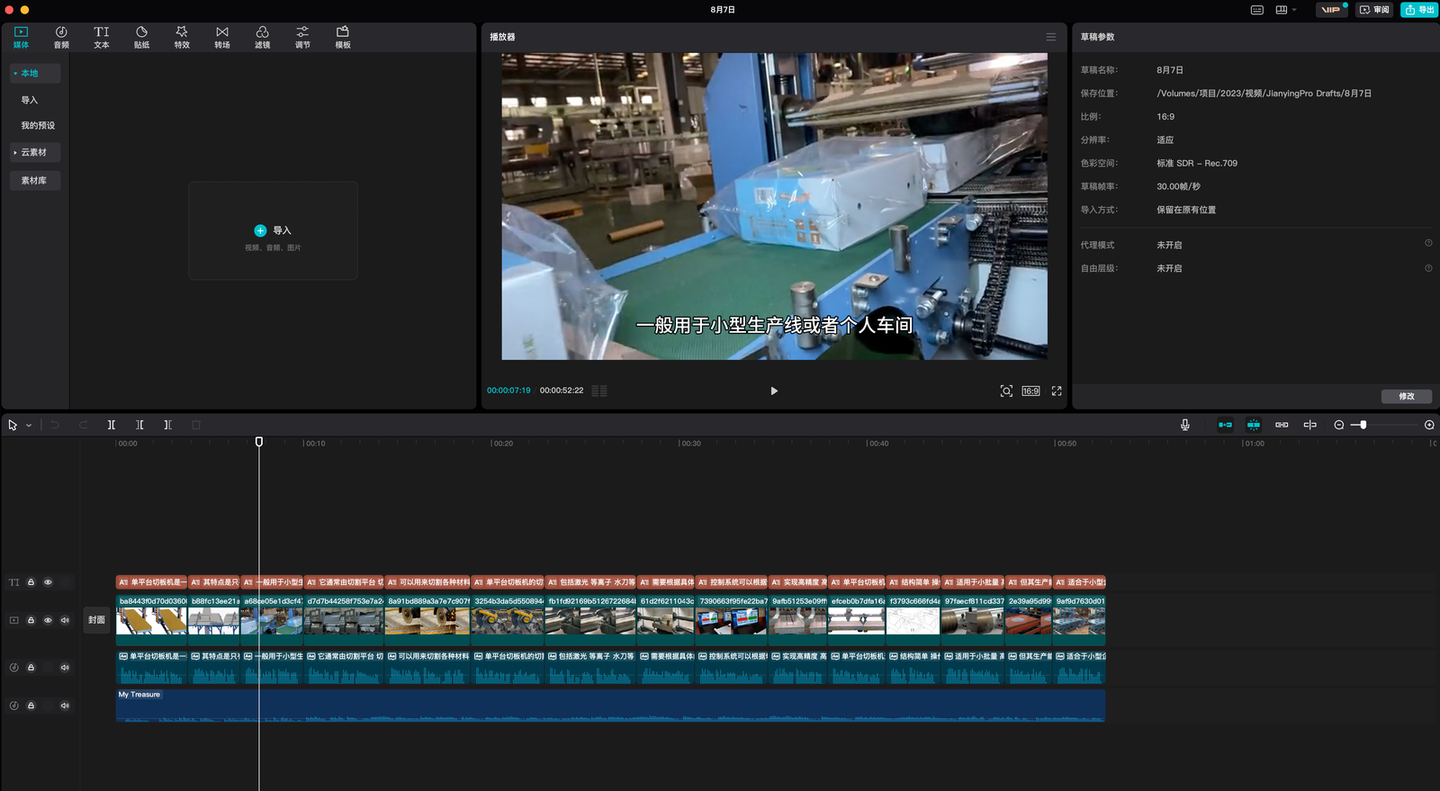Open the 特效 effects panel
The height and width of the screenshot is (791, 1440).
181,37
